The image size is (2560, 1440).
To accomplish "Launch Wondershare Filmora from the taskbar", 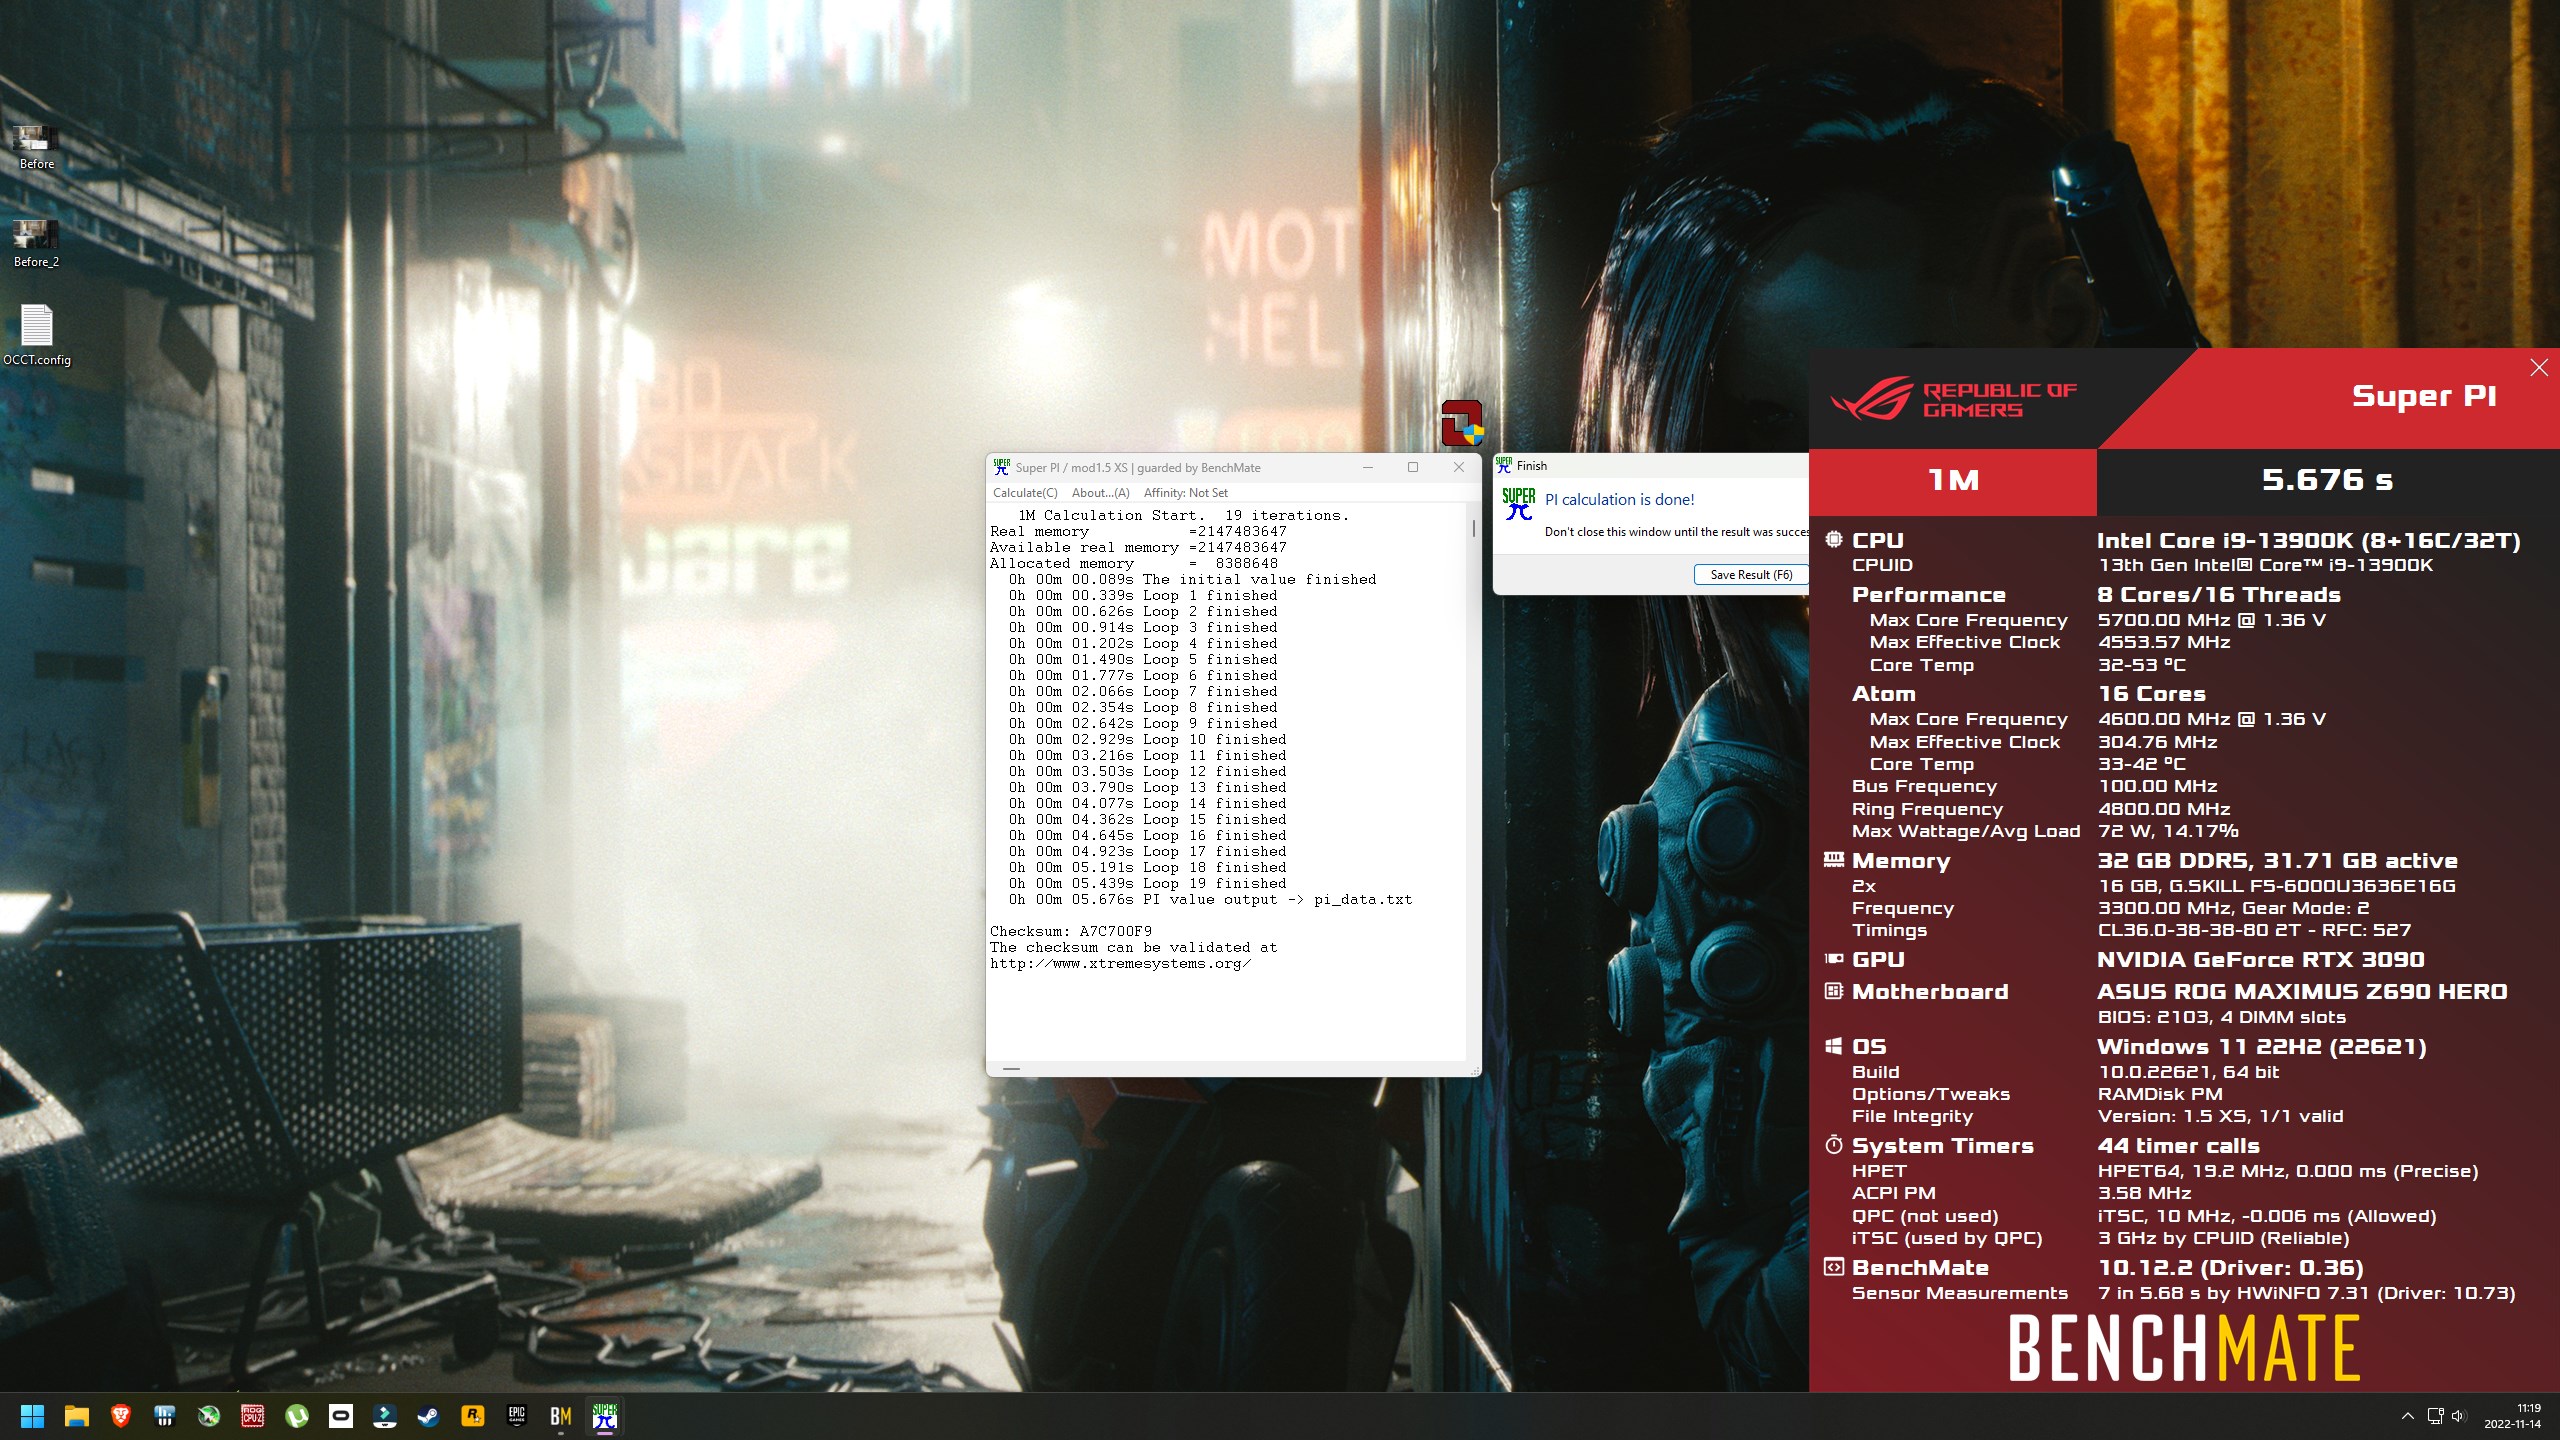I will [x=385, y=1416].
